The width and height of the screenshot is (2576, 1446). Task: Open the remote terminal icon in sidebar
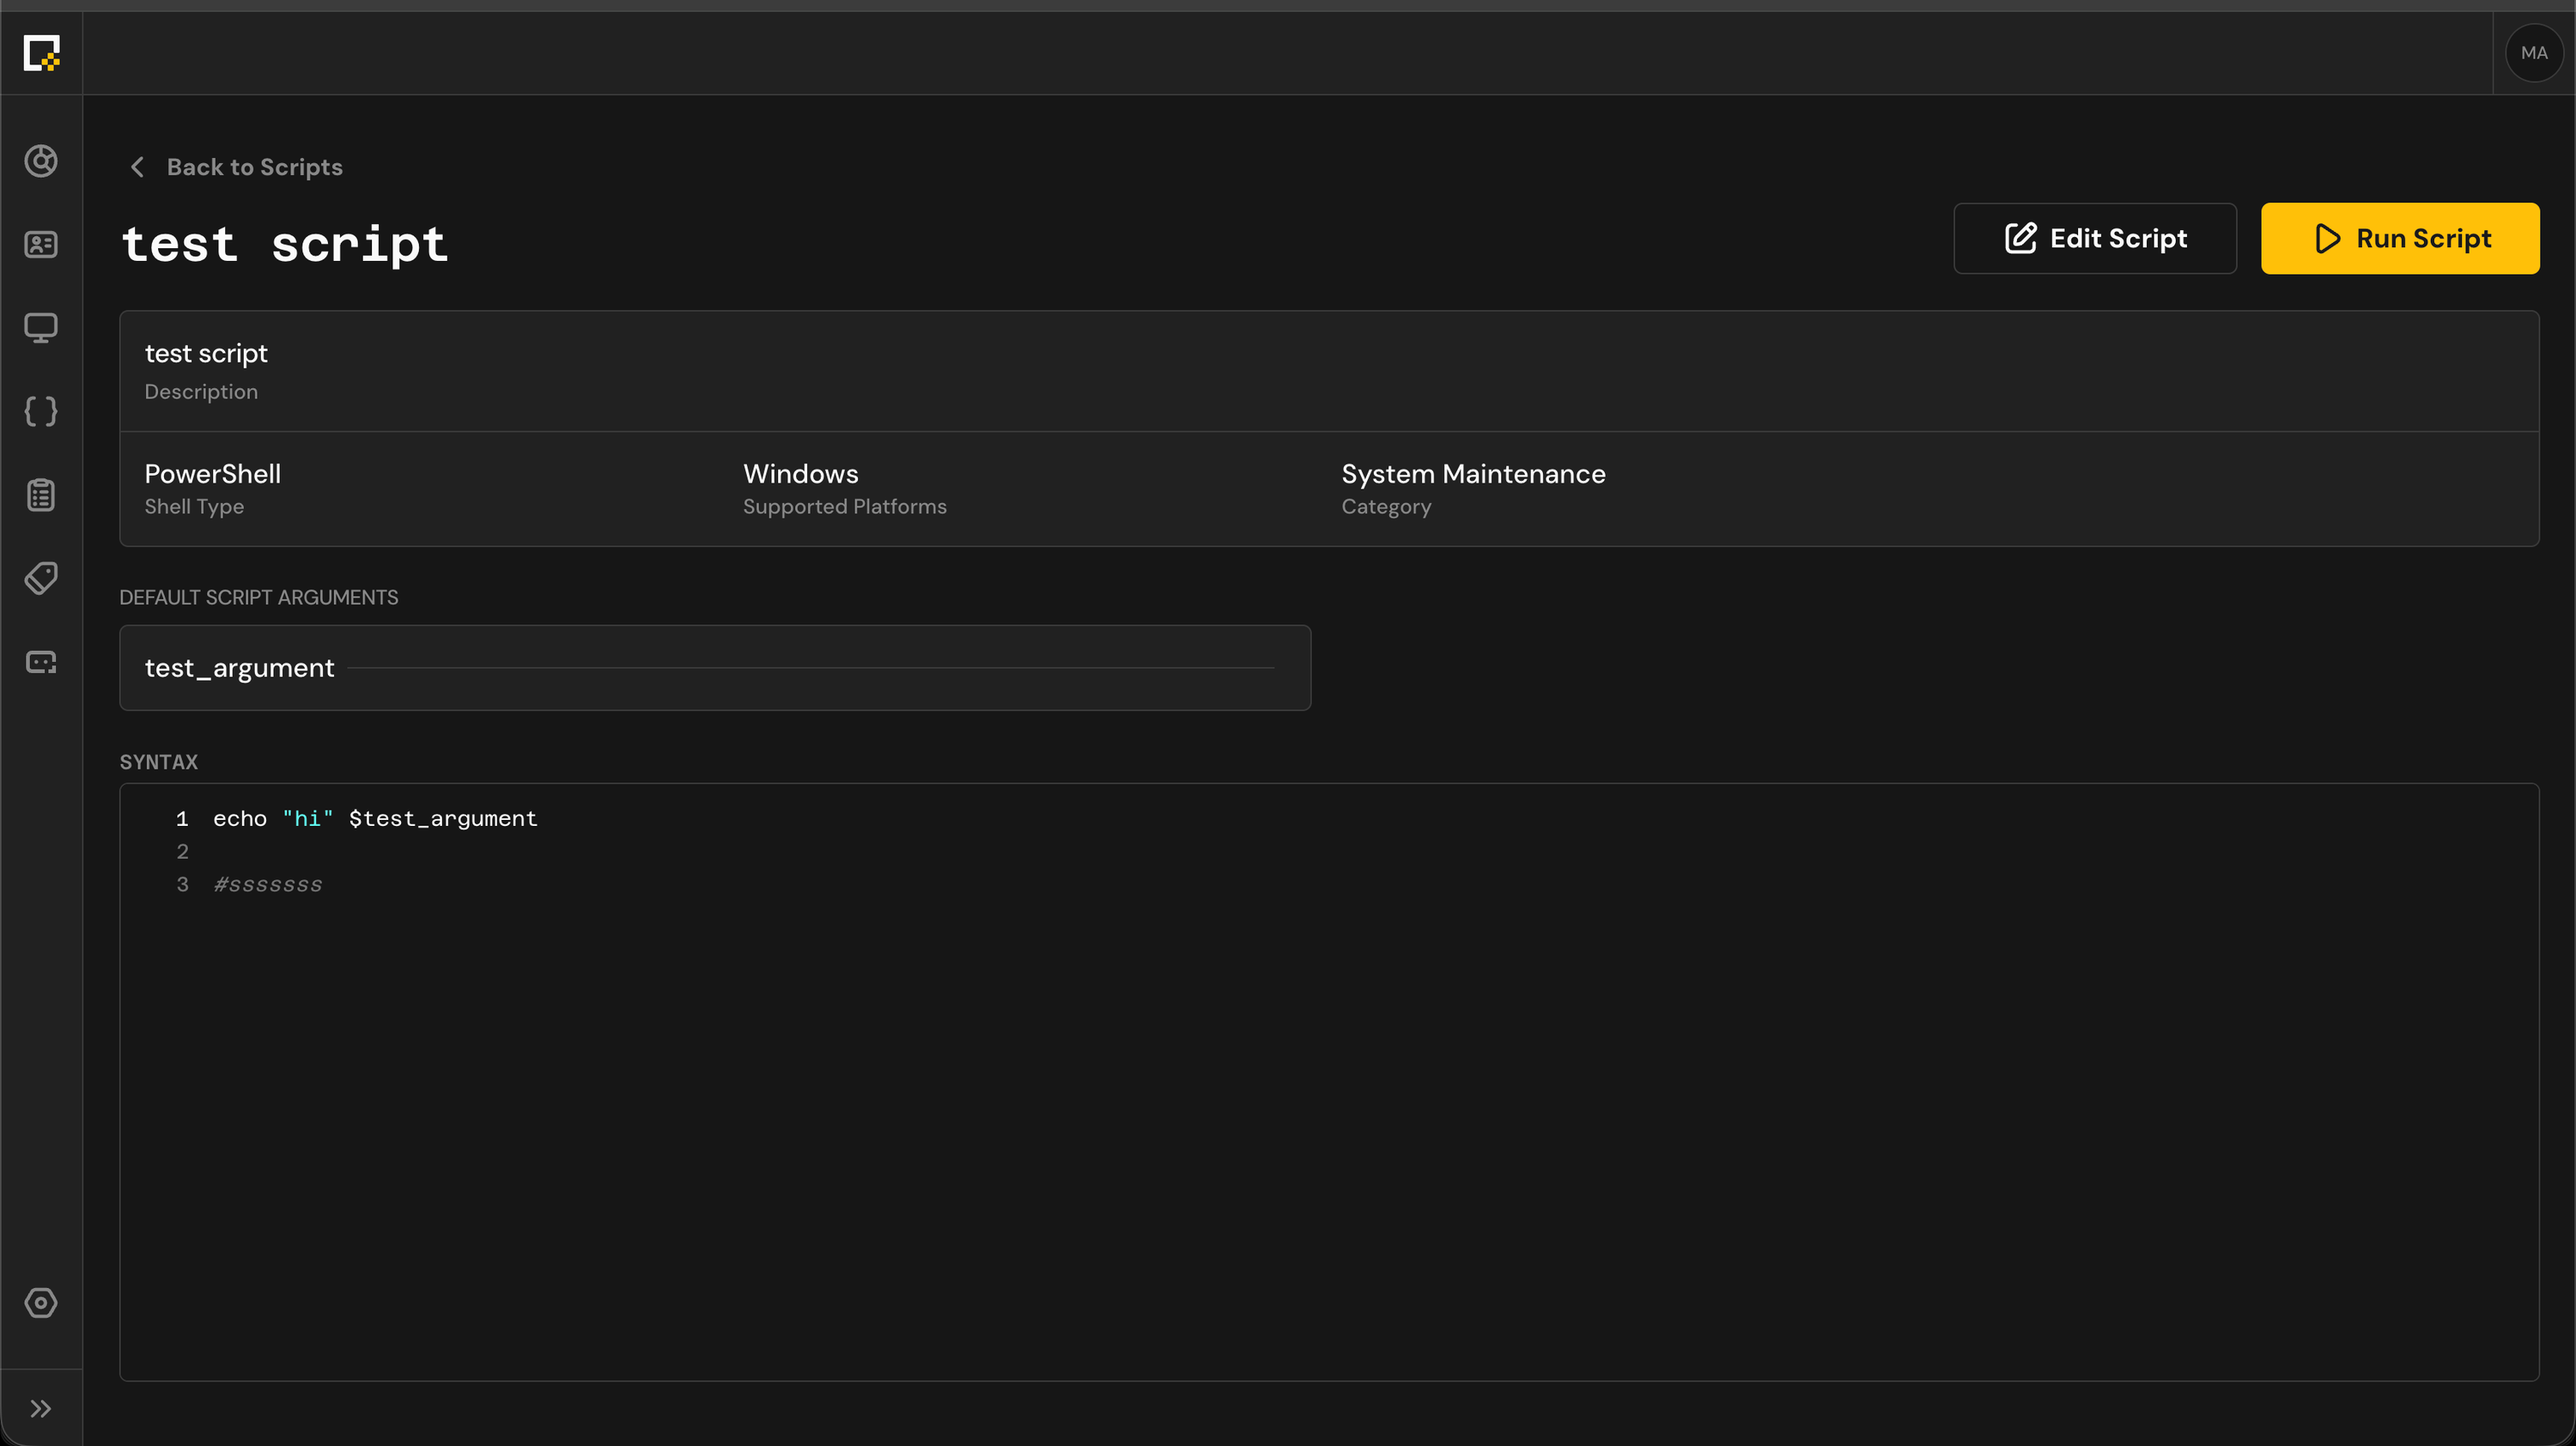[x=41, y=662]
